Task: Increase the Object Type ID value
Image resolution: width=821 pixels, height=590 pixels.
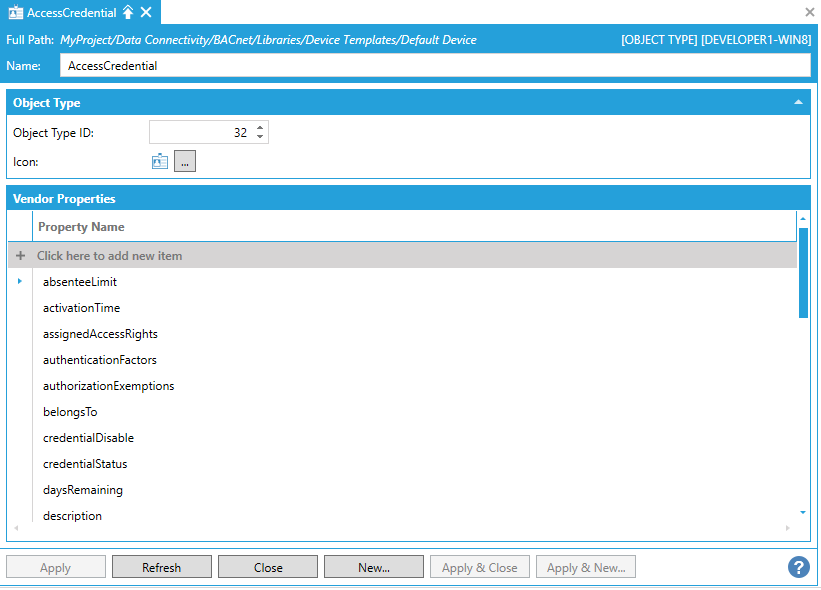Action: (260, 128)
